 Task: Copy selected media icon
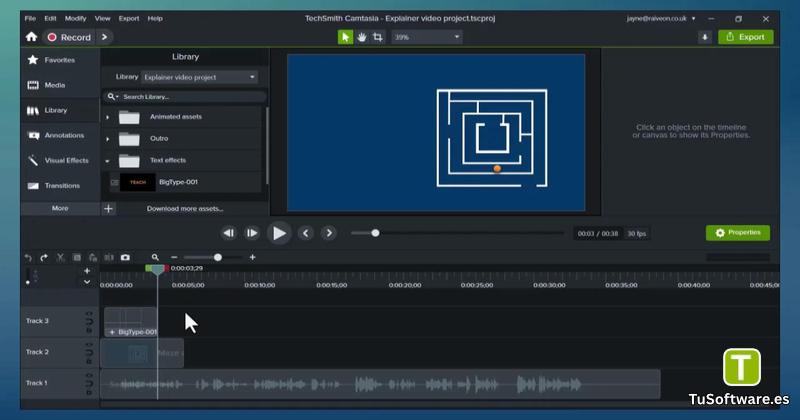coord(77,258)
